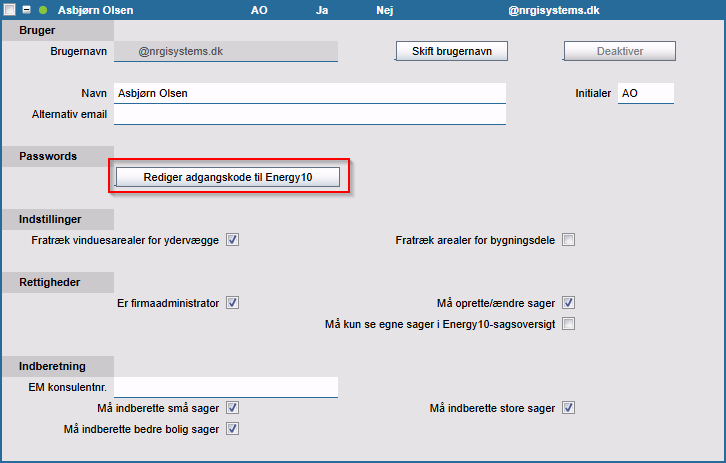Viewport: 726px width, 463px height.
Task: Click the Skift brugernavn button
Action: click(x=451, y=51)
